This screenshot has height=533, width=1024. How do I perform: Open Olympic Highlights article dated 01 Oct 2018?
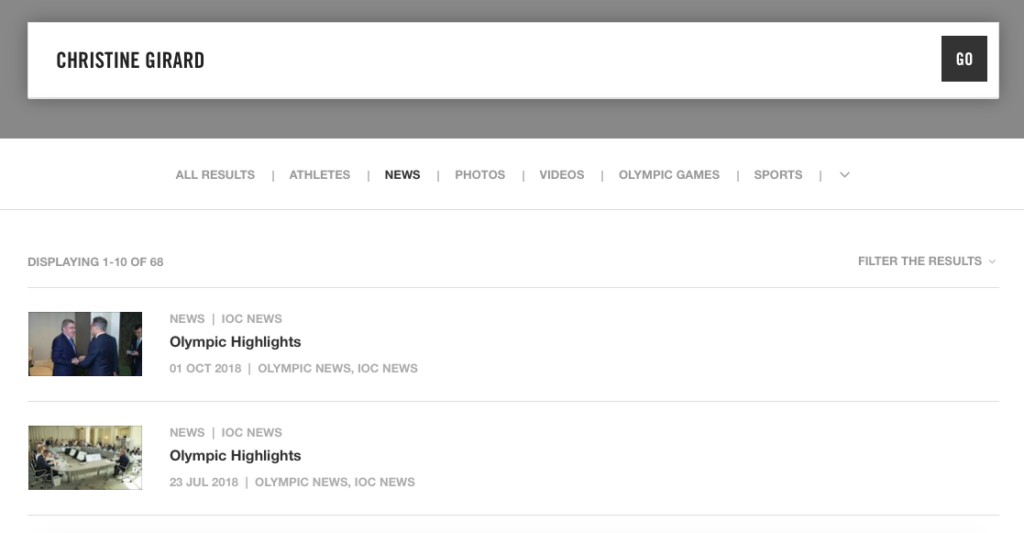235,342
